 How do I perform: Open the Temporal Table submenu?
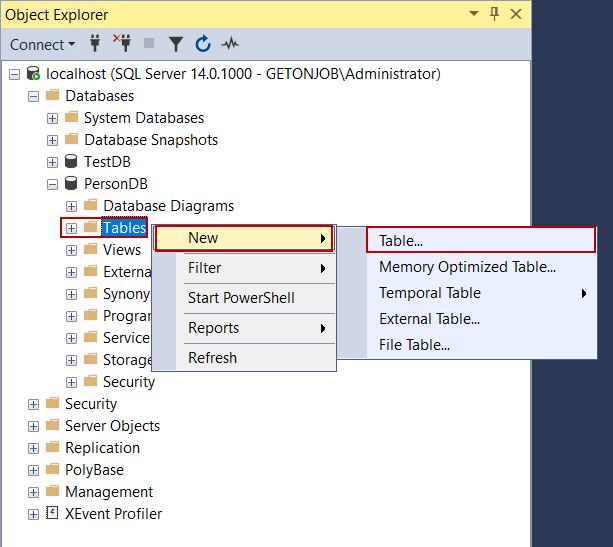(x=430, y=293)
